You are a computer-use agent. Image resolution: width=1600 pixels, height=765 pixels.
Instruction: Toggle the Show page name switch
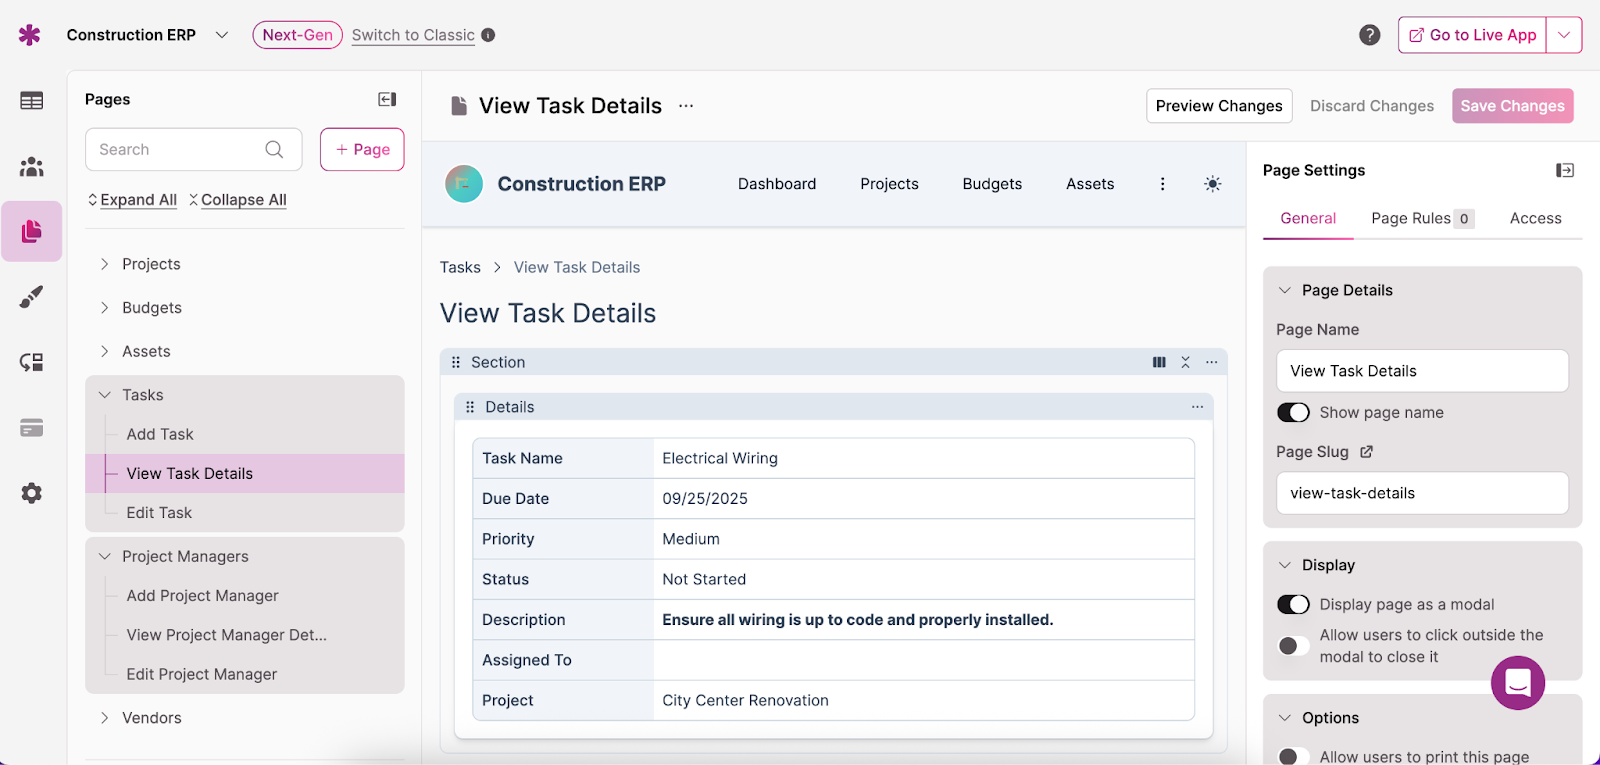coord(1293,413)
